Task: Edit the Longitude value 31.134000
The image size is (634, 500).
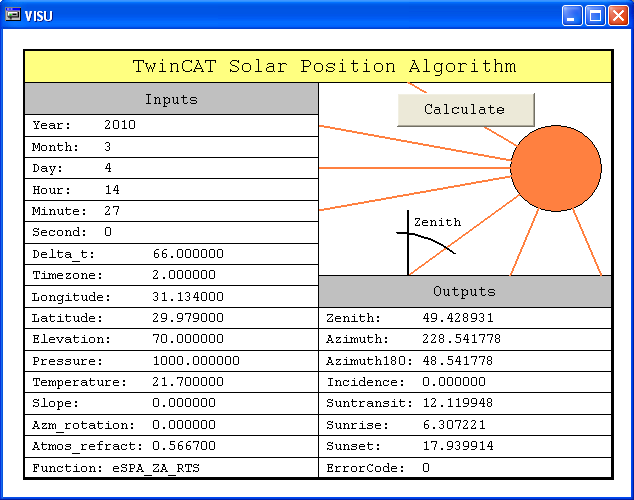Action: (x=188, y=297)
